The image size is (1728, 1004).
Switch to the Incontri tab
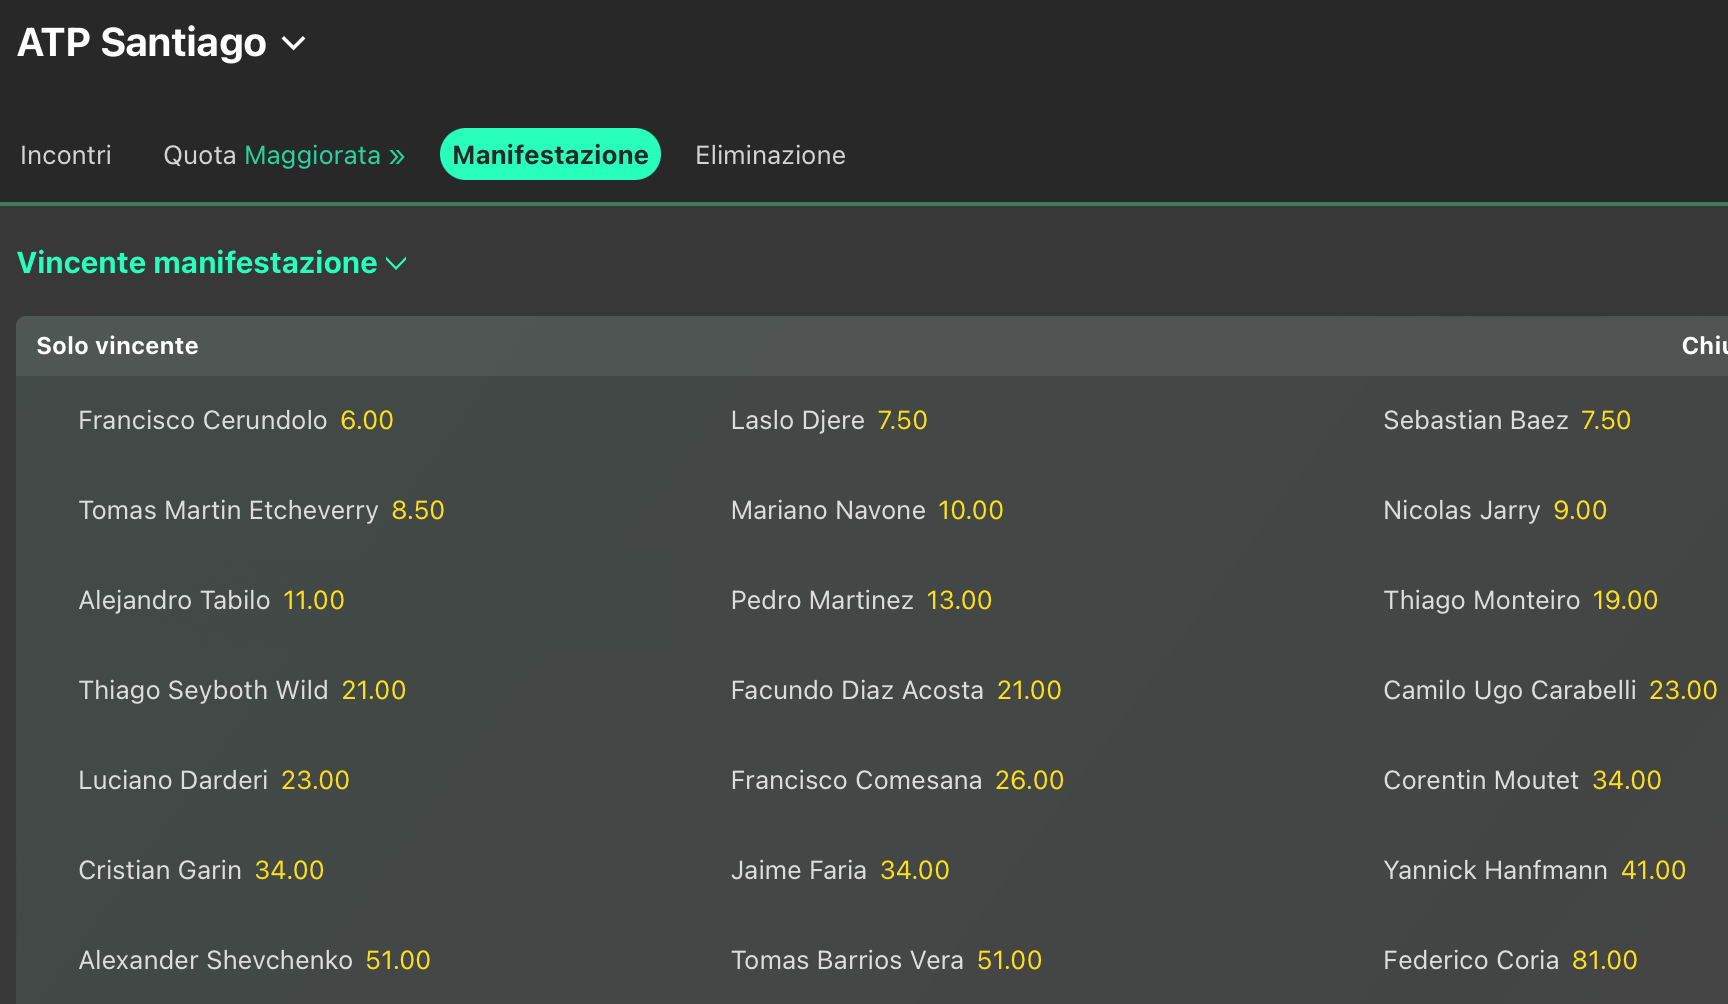pos(66,155)
